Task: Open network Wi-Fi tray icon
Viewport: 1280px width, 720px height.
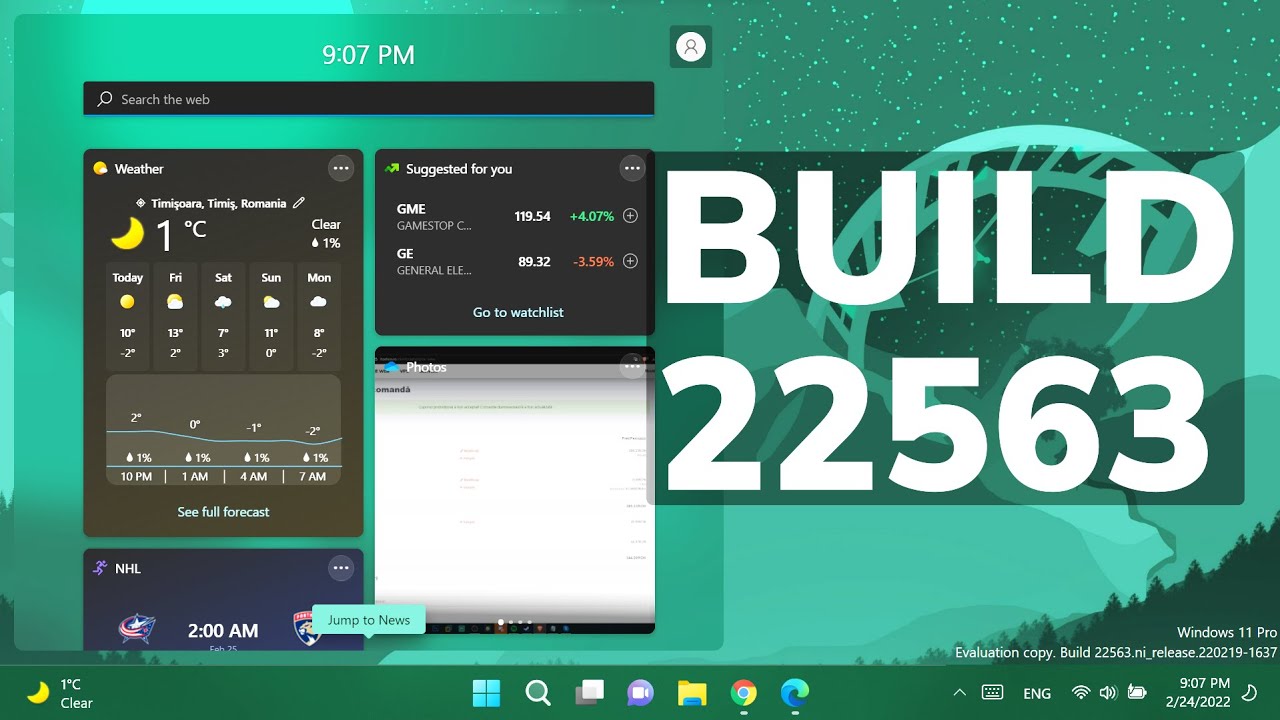Action: click(x=1080, y=692)
